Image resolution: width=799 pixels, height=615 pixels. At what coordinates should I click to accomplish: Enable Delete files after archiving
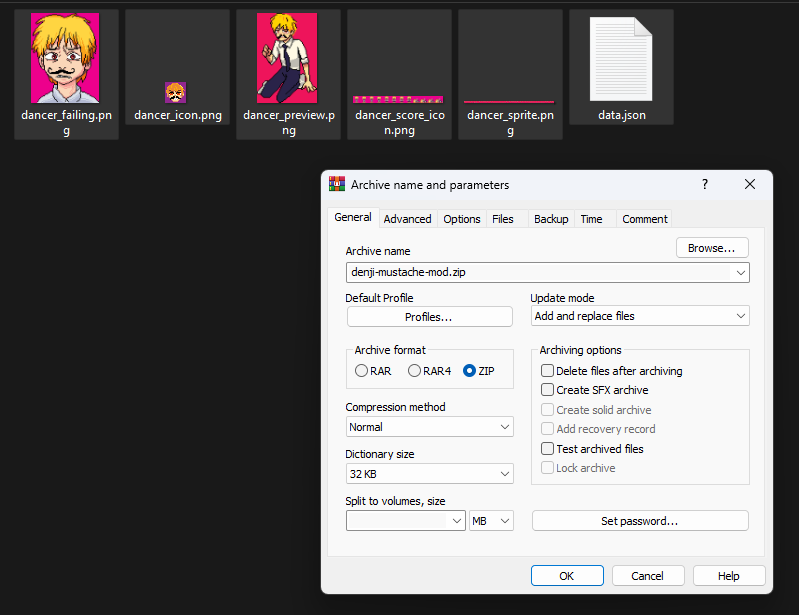(x=547, y=370)
